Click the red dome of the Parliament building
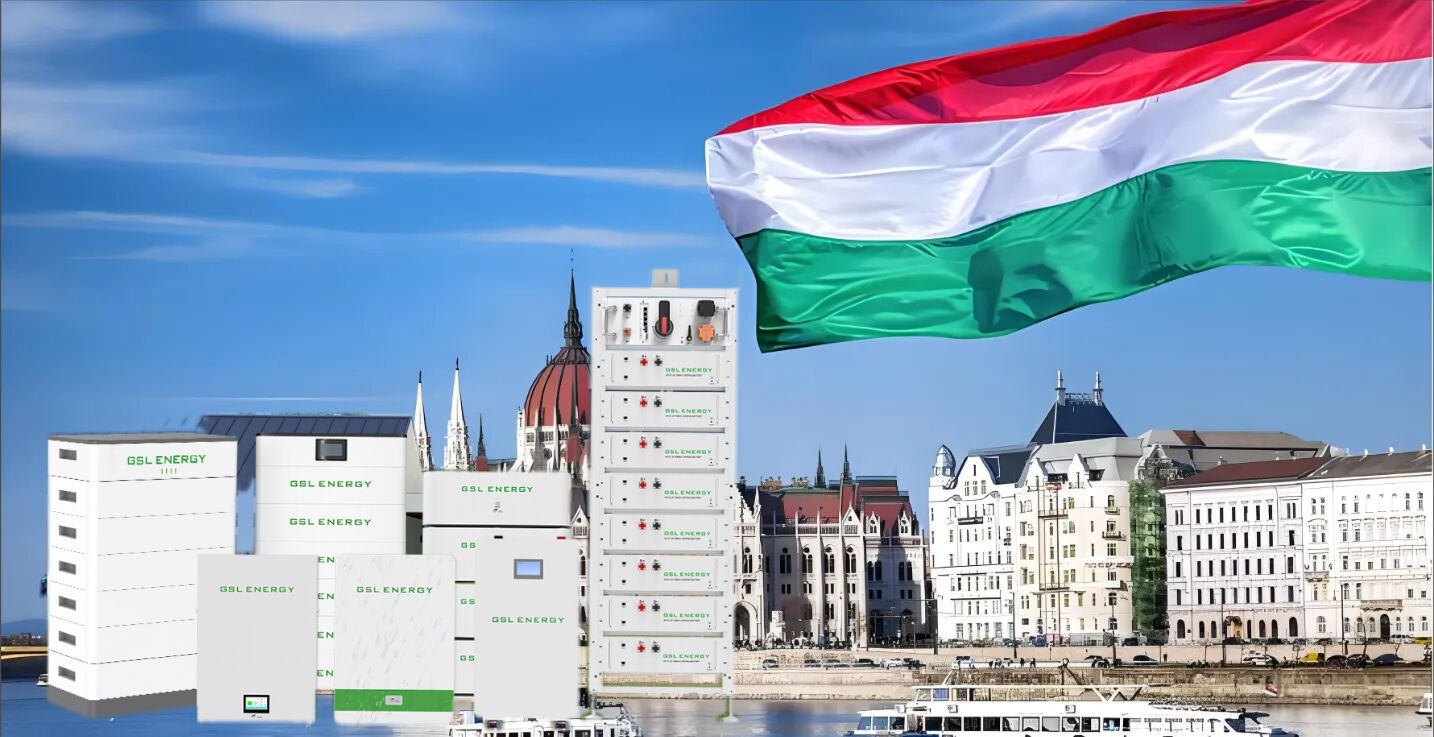The image size is (1434, 737). coord(557,392)
